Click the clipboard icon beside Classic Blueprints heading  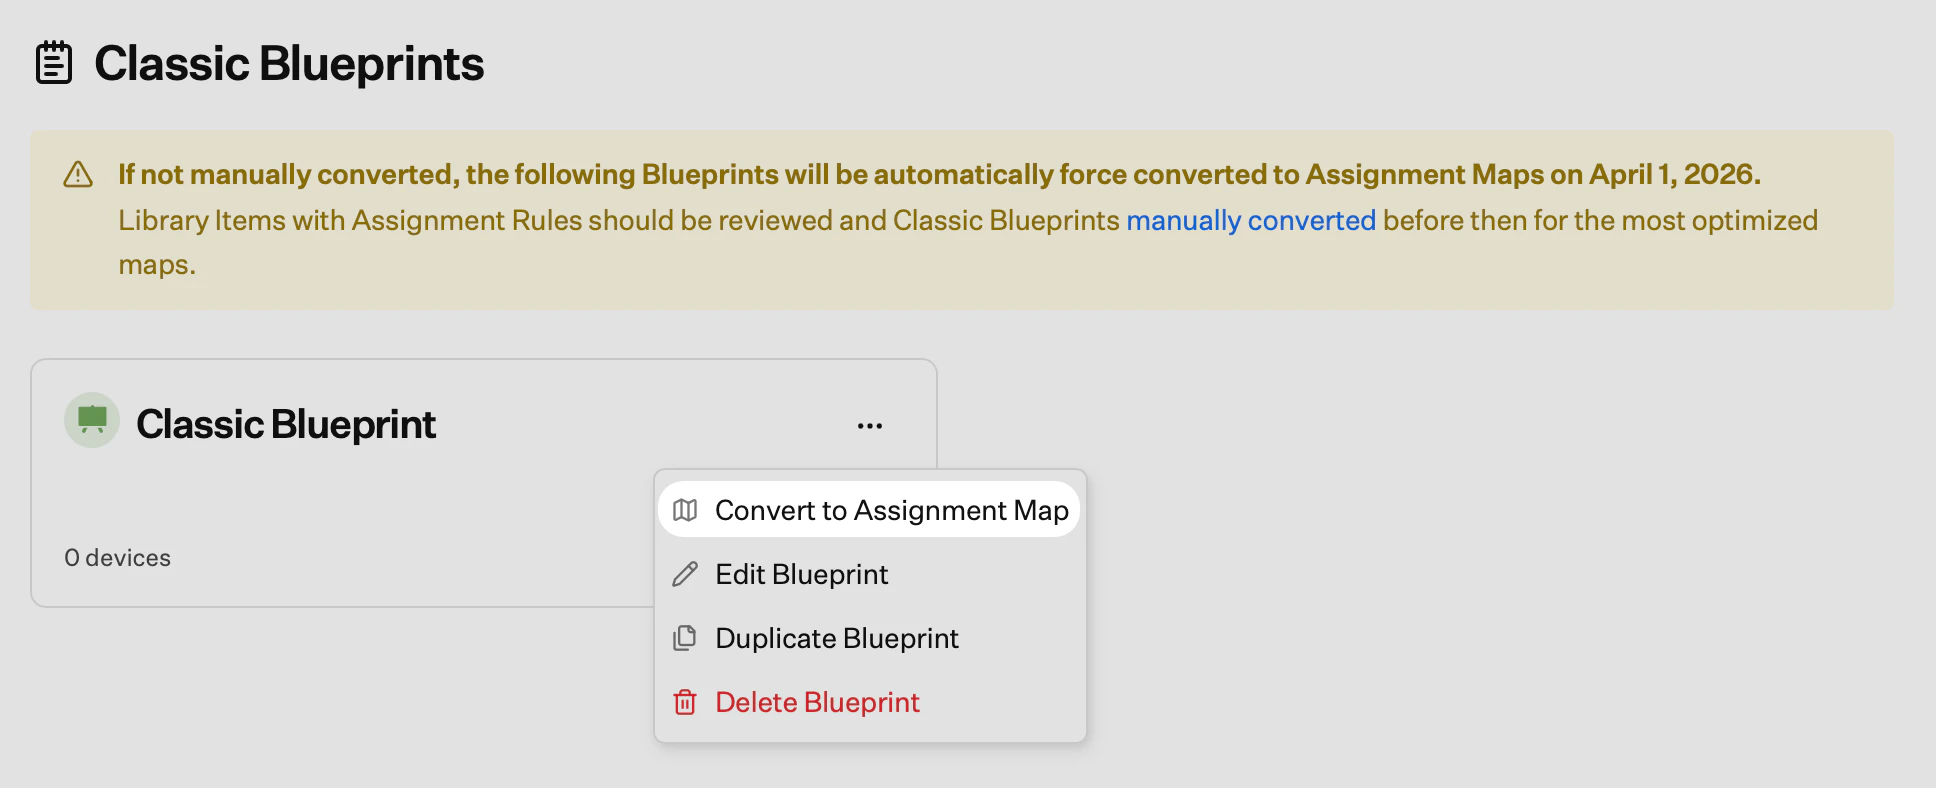[52, 62]
